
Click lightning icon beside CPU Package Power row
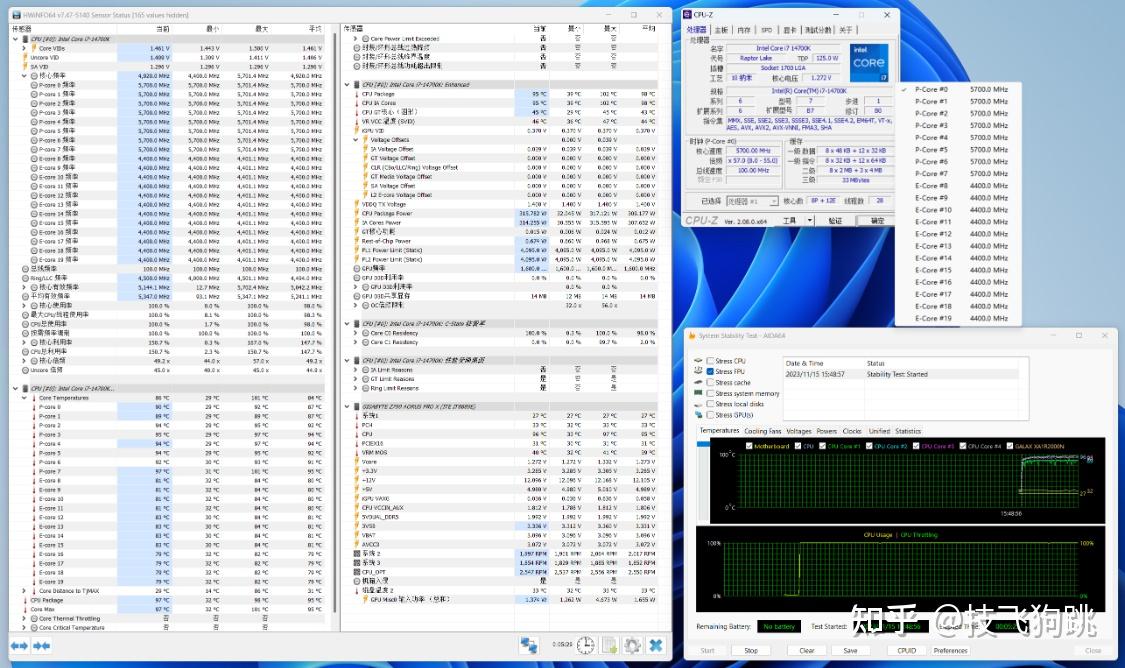[357, 213]
